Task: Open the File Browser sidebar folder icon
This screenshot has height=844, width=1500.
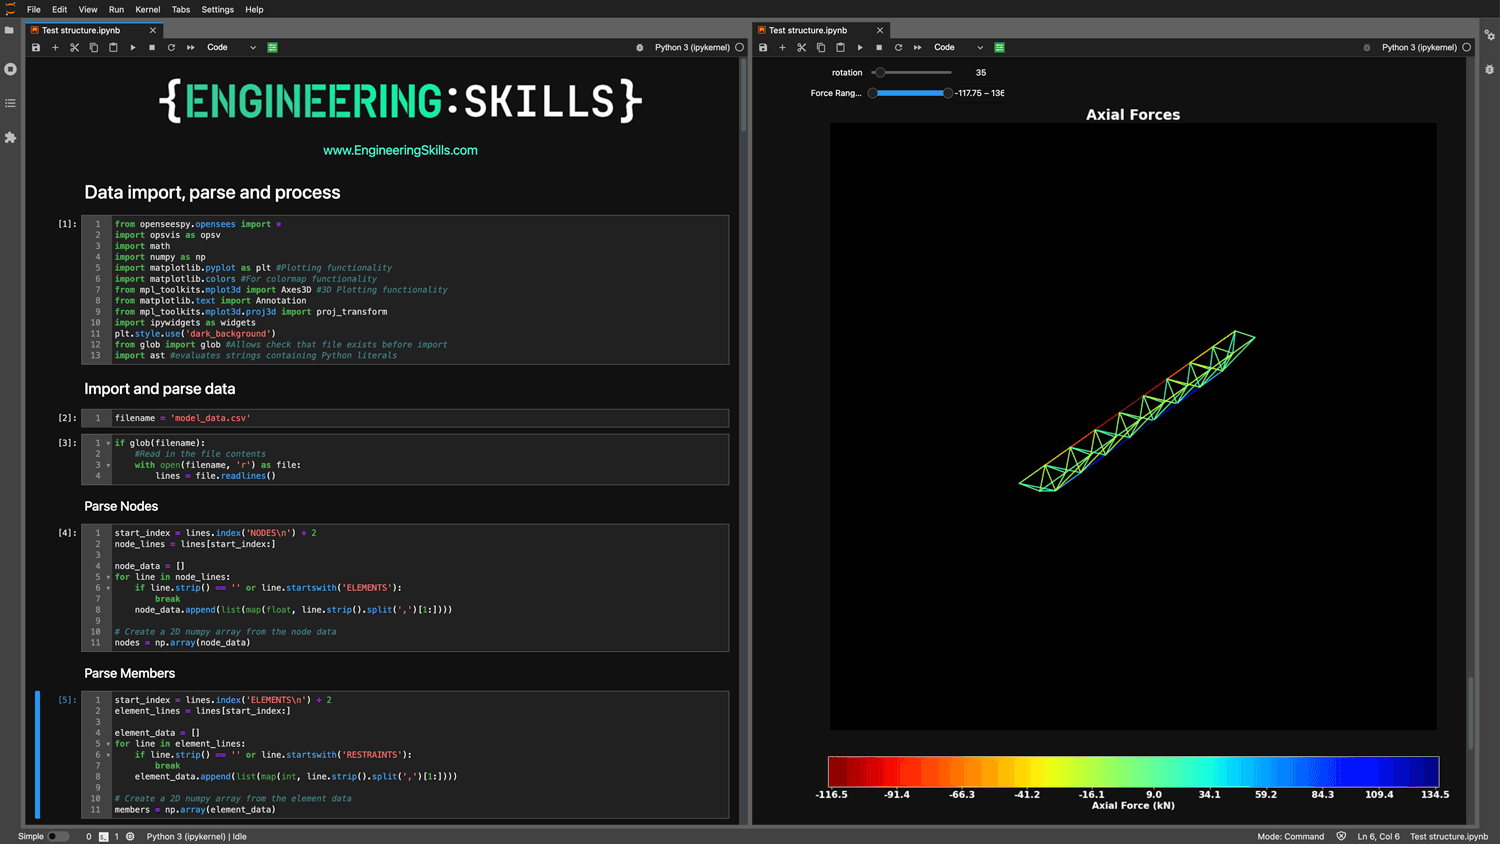Action: coord(10,30)
